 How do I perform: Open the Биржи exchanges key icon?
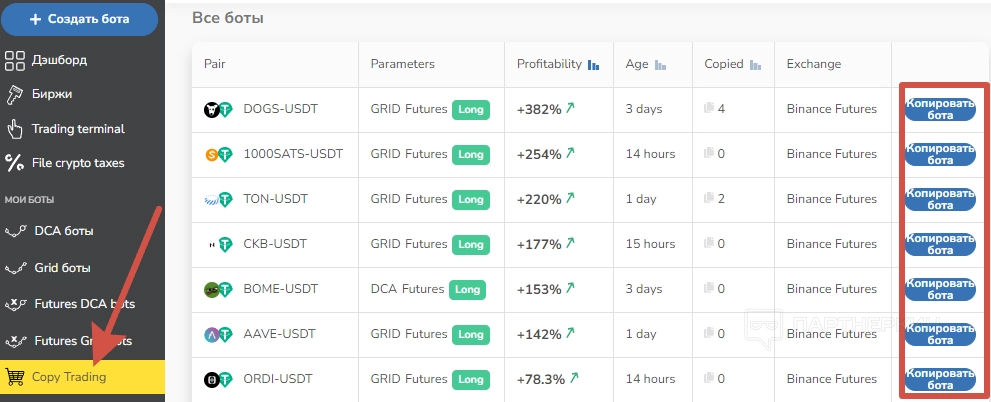click(x=15, y=95)
